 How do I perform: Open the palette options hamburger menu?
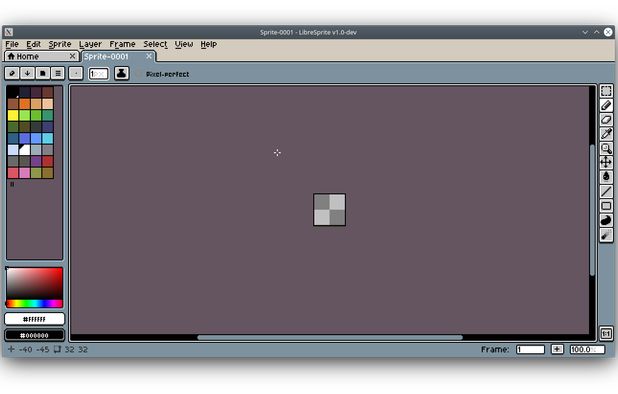58,73
